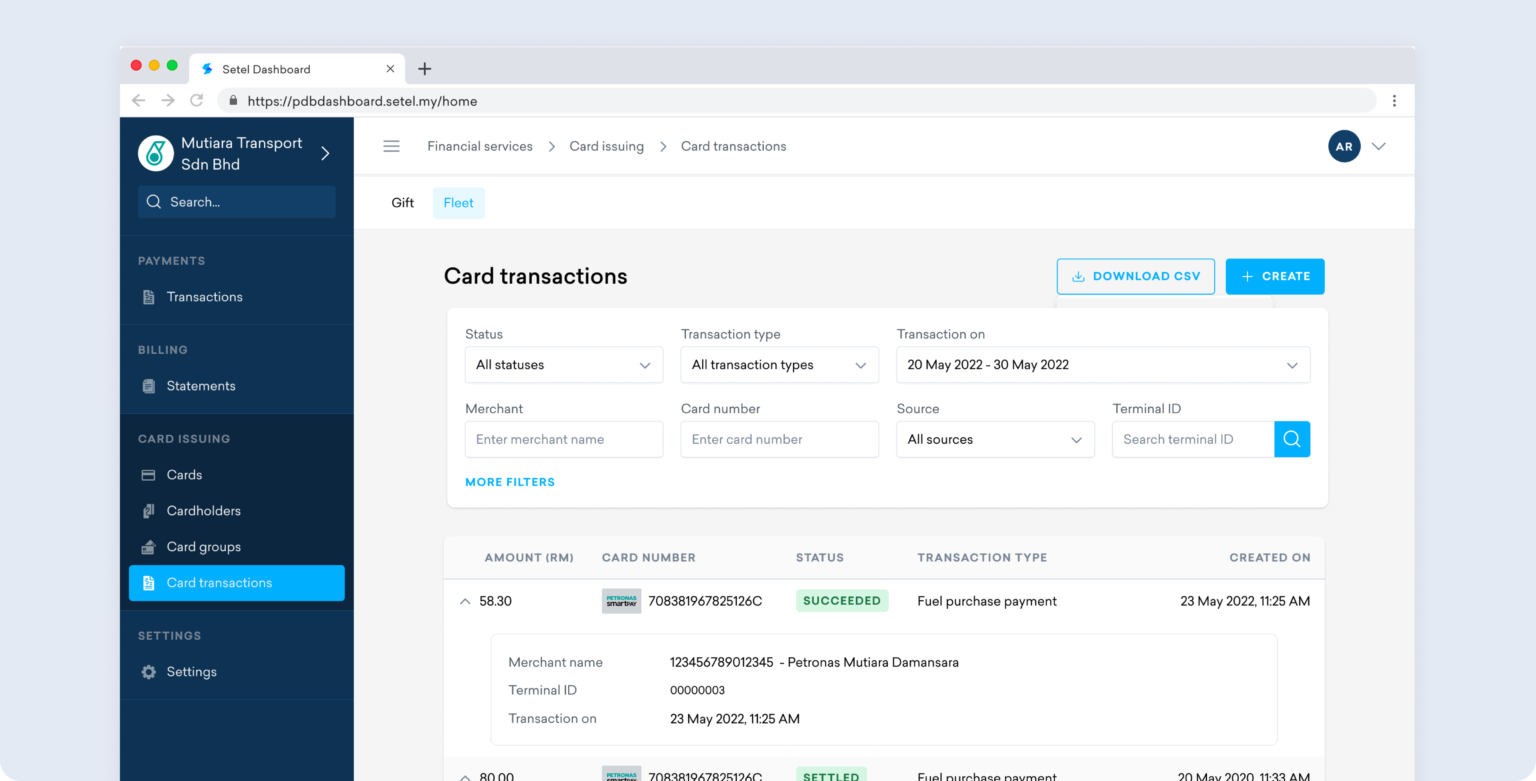The image size is (1536, 781).
Task: Switch to the Gift tab
Action: [402, 202]
